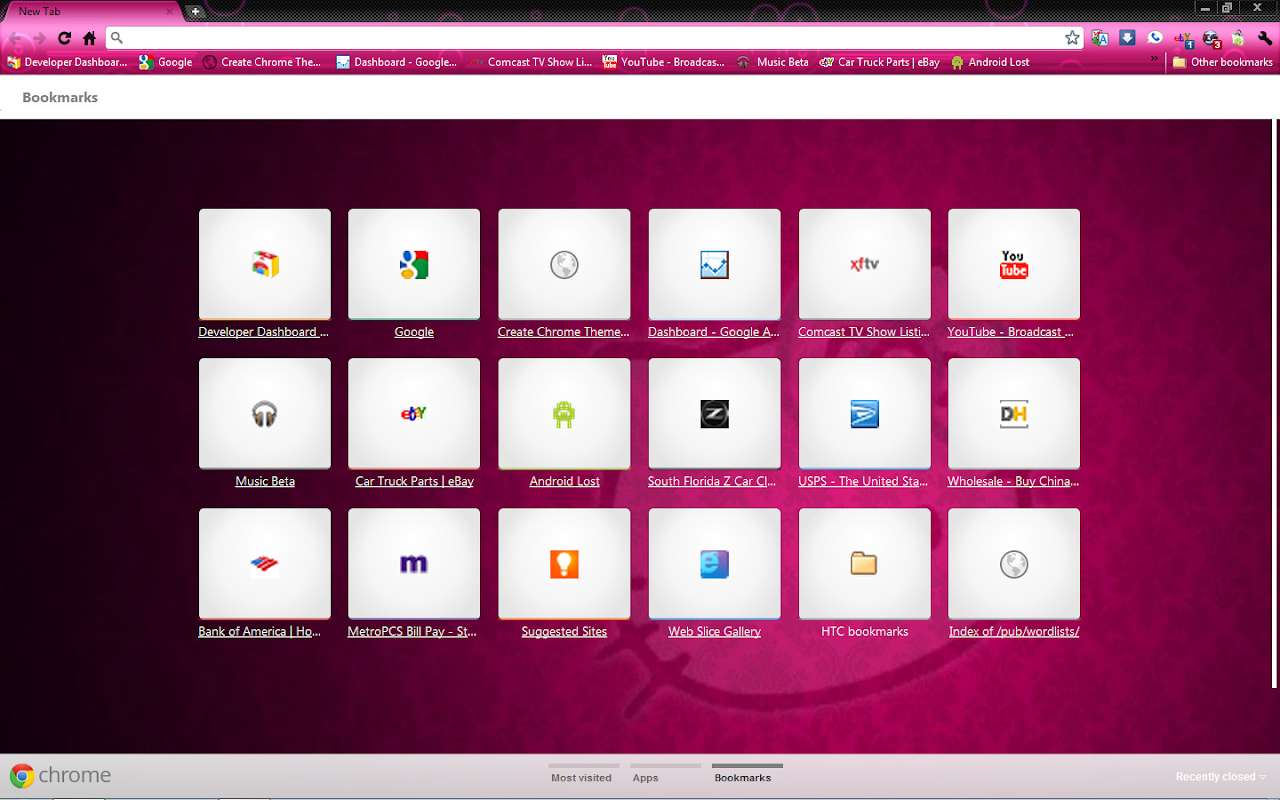Click the Comcast TV Show Listi... link
1280x800 pixels.
coord(864,332)
